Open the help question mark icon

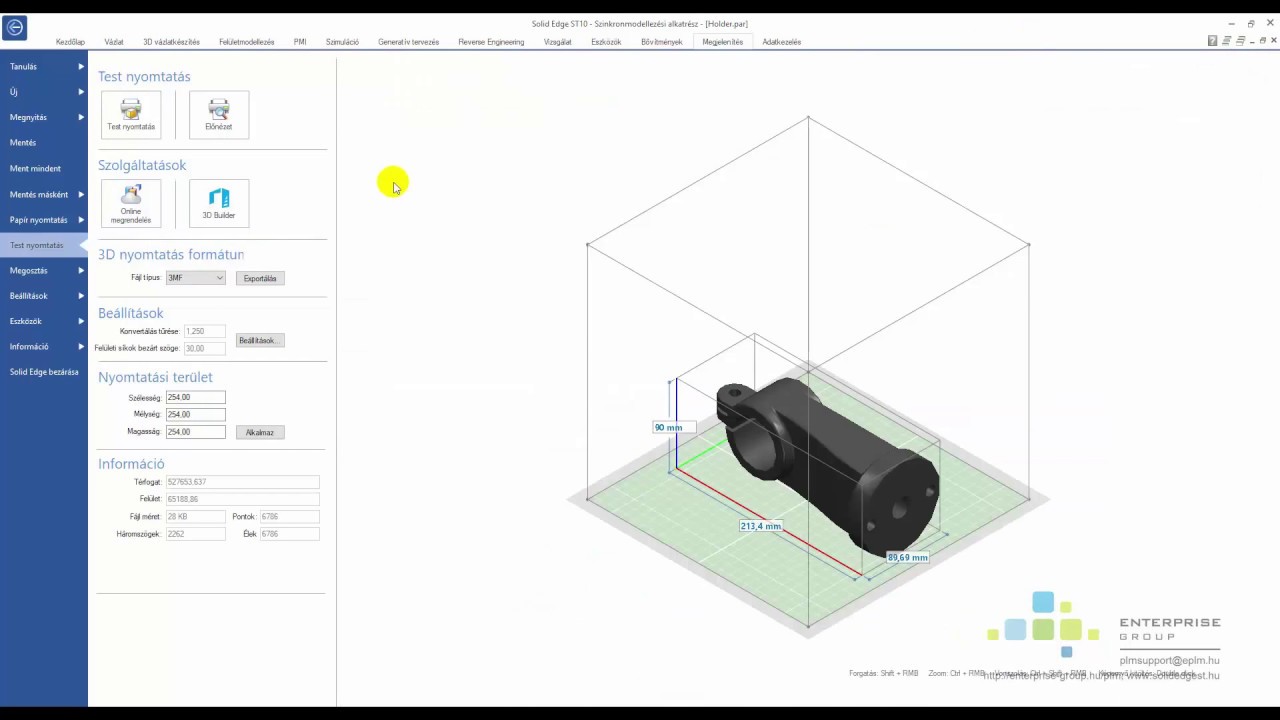coord(1212,41)
